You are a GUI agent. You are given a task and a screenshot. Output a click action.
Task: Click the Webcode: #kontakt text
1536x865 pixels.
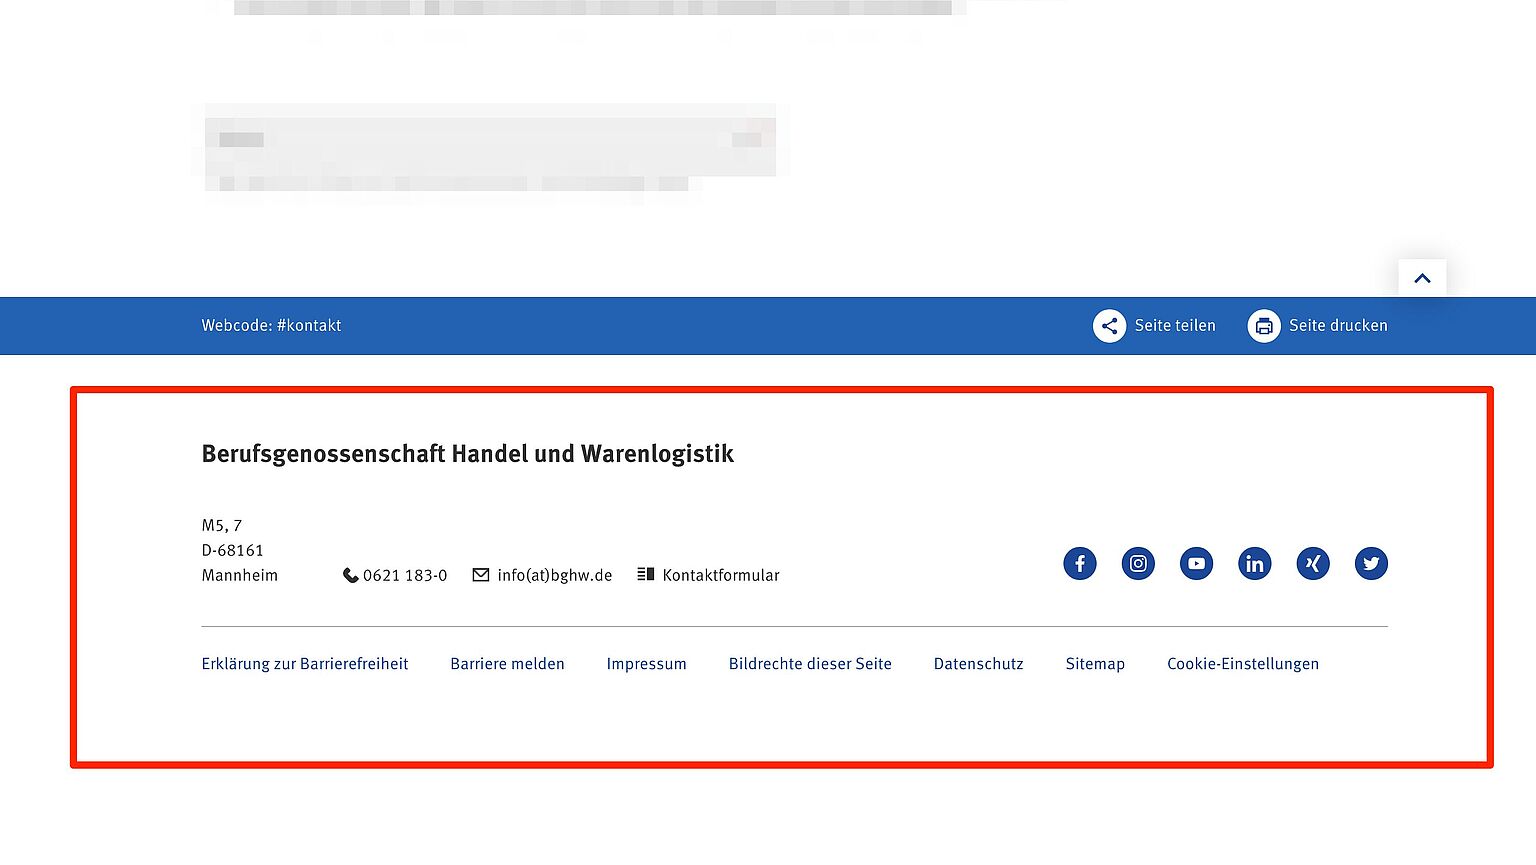click(x=271, y=326)
